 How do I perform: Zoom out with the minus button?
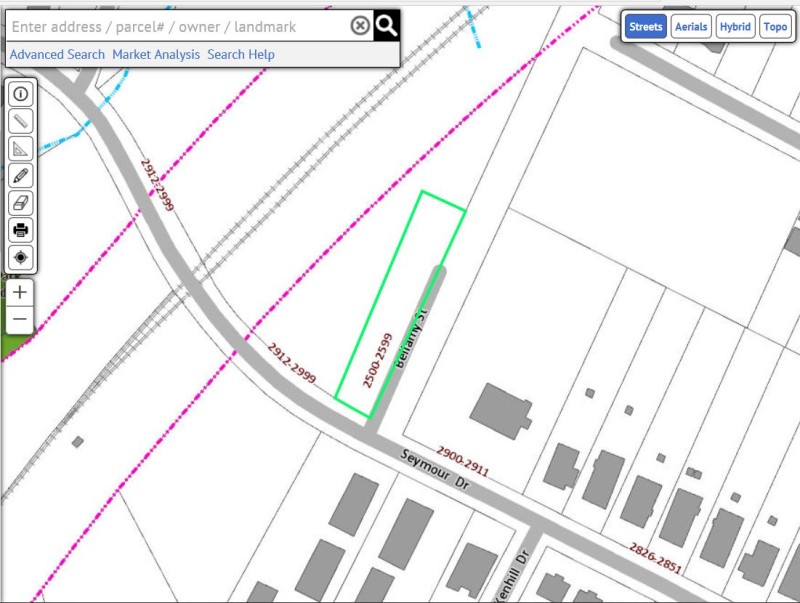point(21,320)
